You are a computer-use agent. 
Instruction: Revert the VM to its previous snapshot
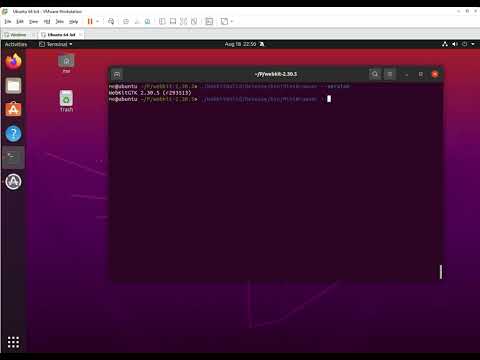[137, 21]
